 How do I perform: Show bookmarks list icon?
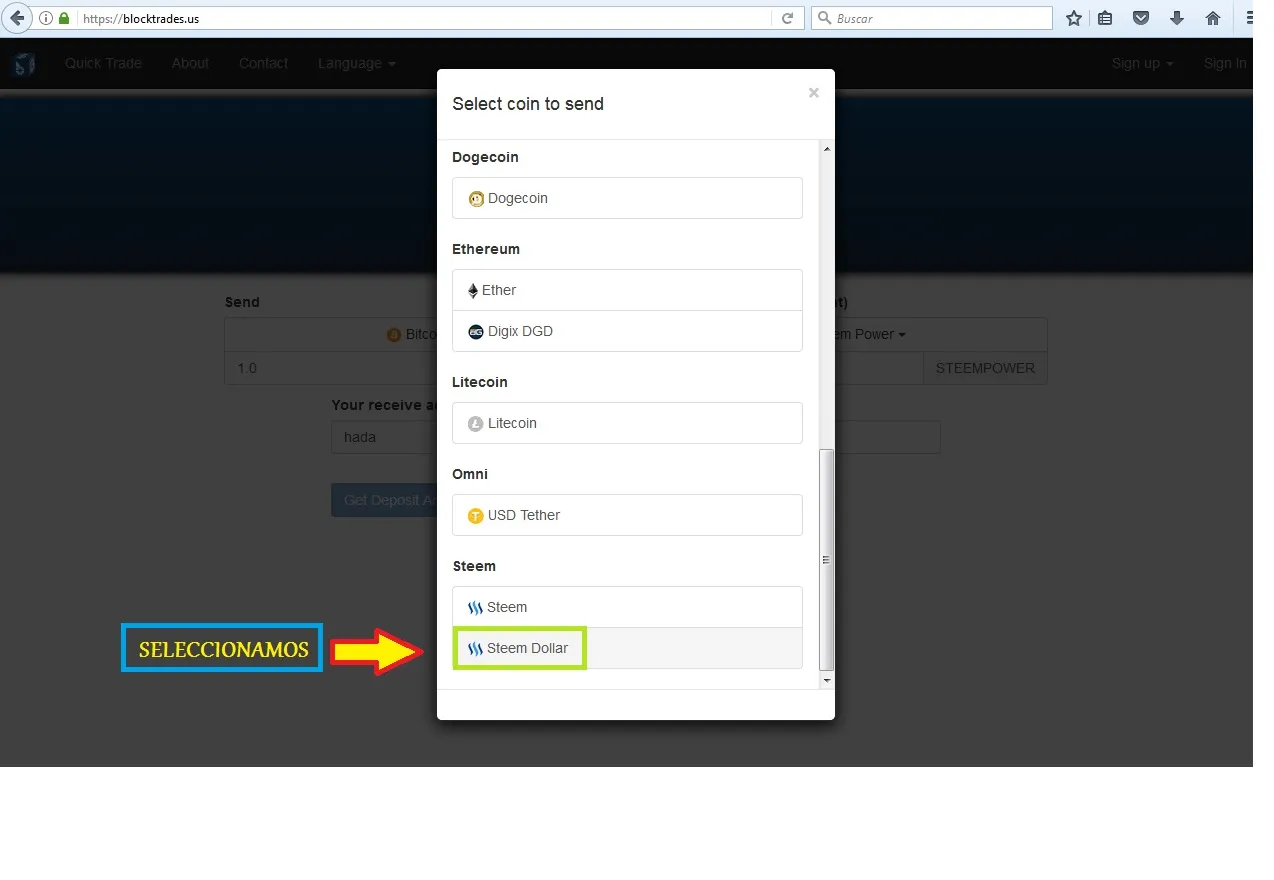tap(1105, 18)
